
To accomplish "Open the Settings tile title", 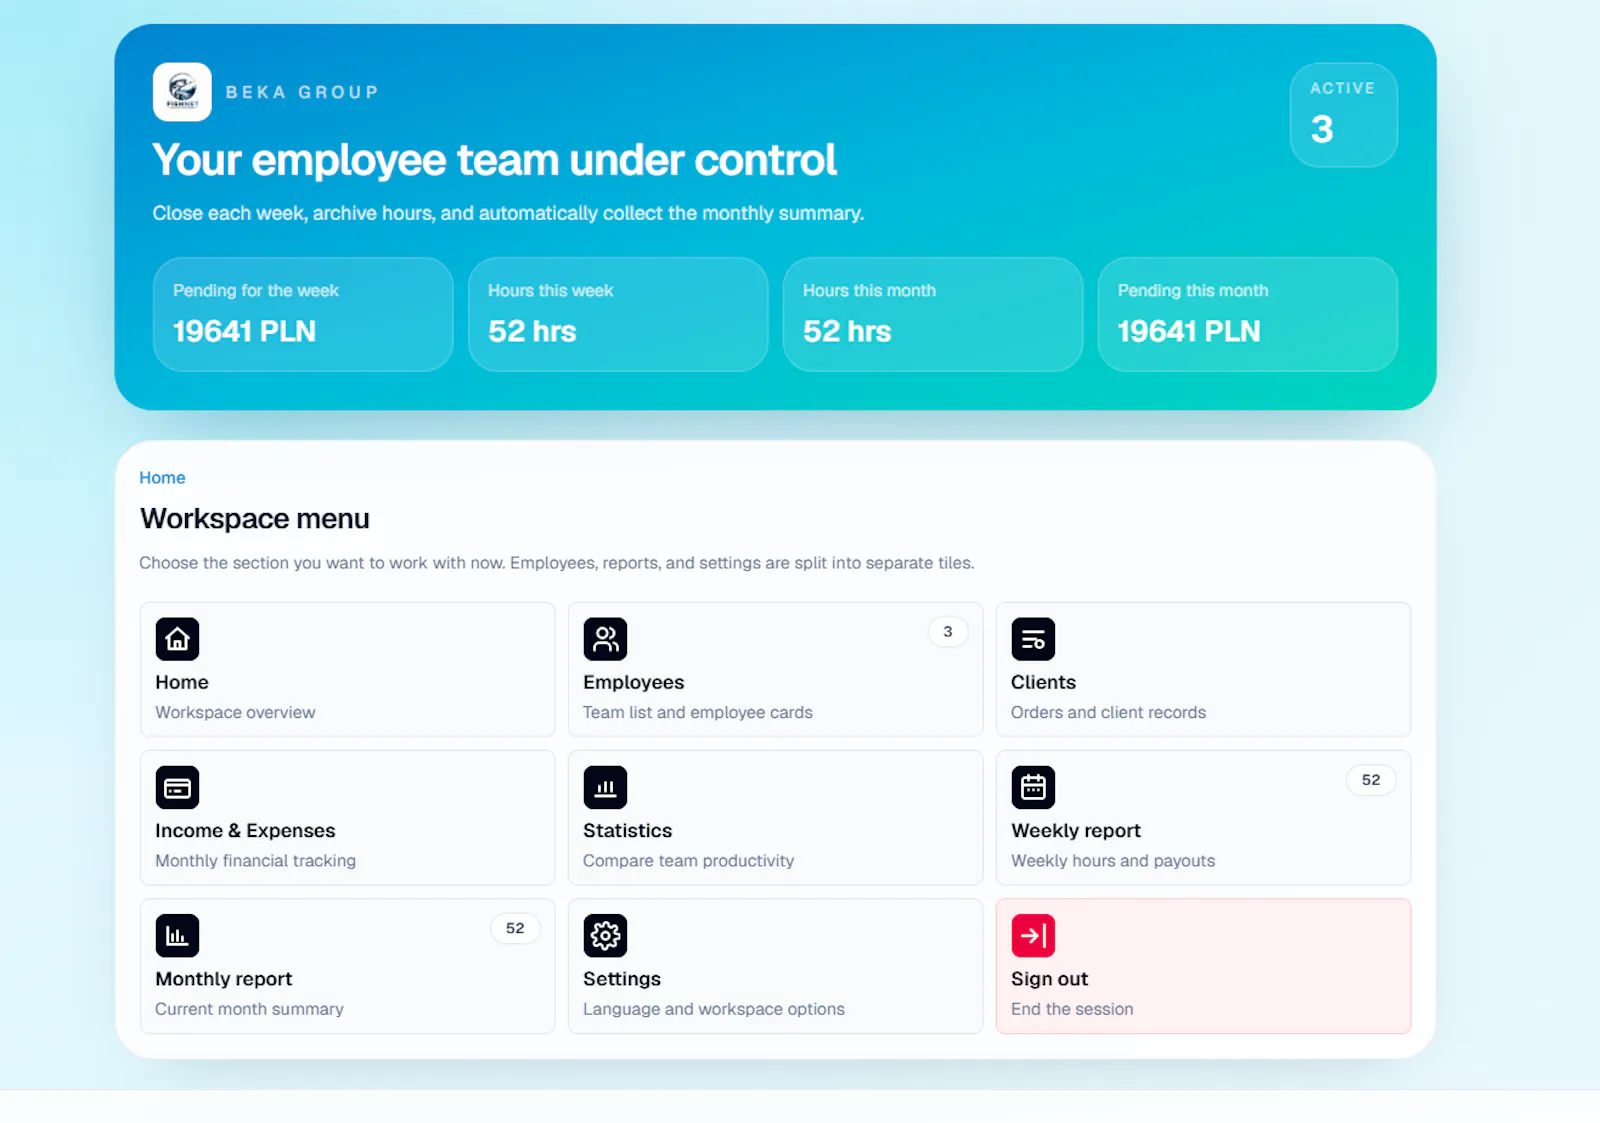I will [x=621, y=979].
